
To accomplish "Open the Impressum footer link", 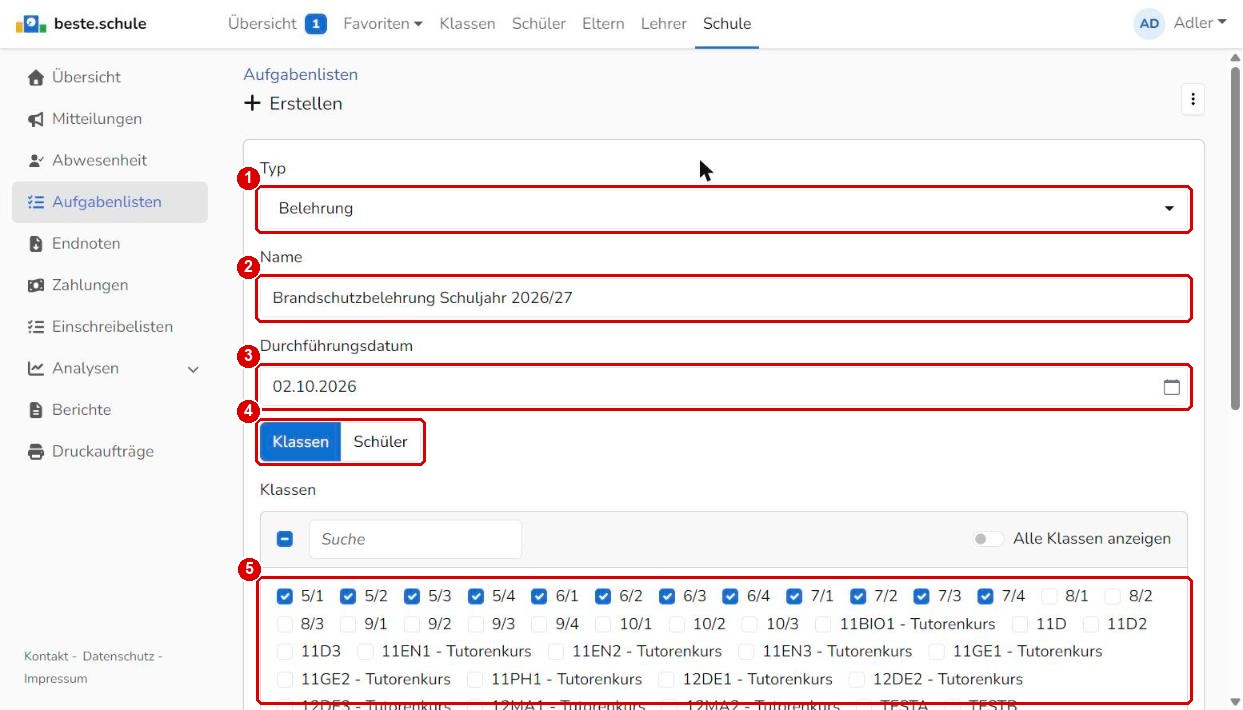I will (x=56, y=679).
